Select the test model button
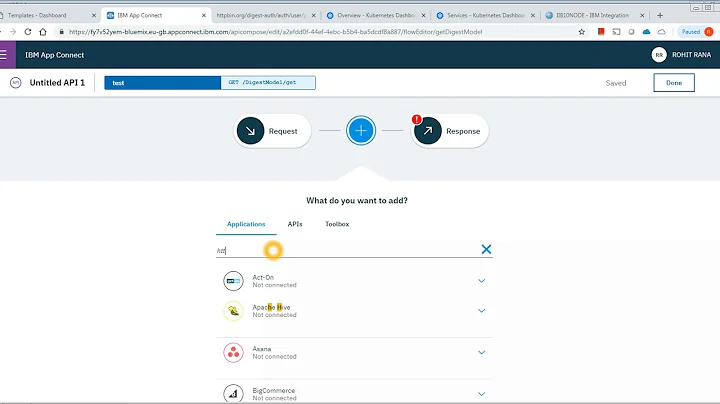The image size is (720, 404). click(163, 83)
